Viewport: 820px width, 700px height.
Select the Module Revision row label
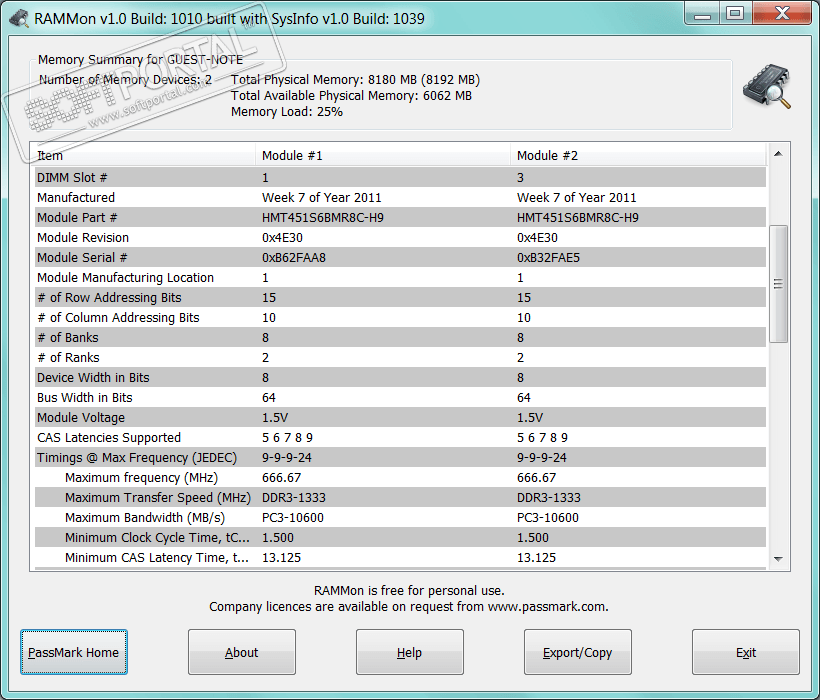click(x=83, y=237)
